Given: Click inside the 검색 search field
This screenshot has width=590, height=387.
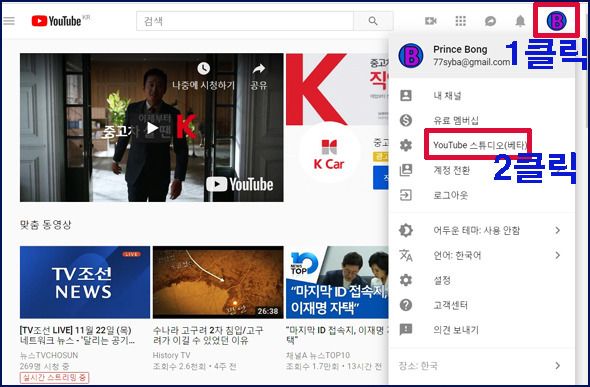Looking at the screenshot, I should 245,21.
